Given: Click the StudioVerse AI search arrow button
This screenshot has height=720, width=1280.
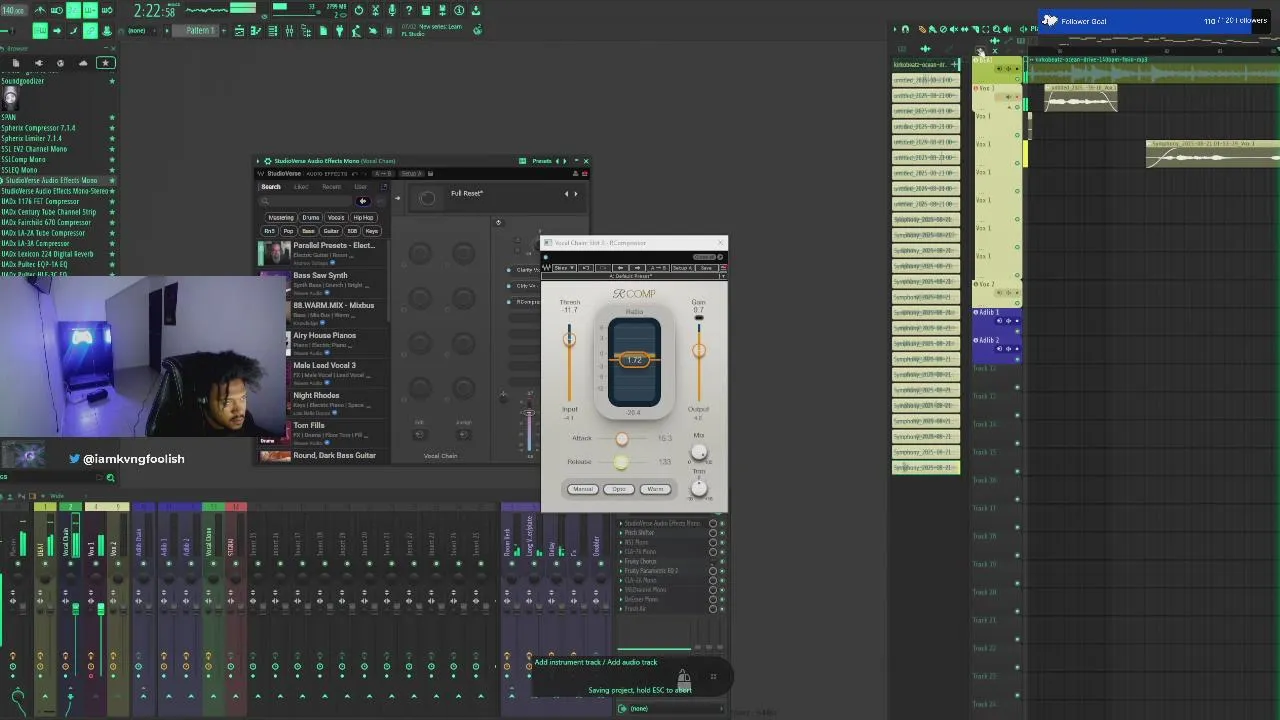Looking at the screenshot, I should point(363,201).
